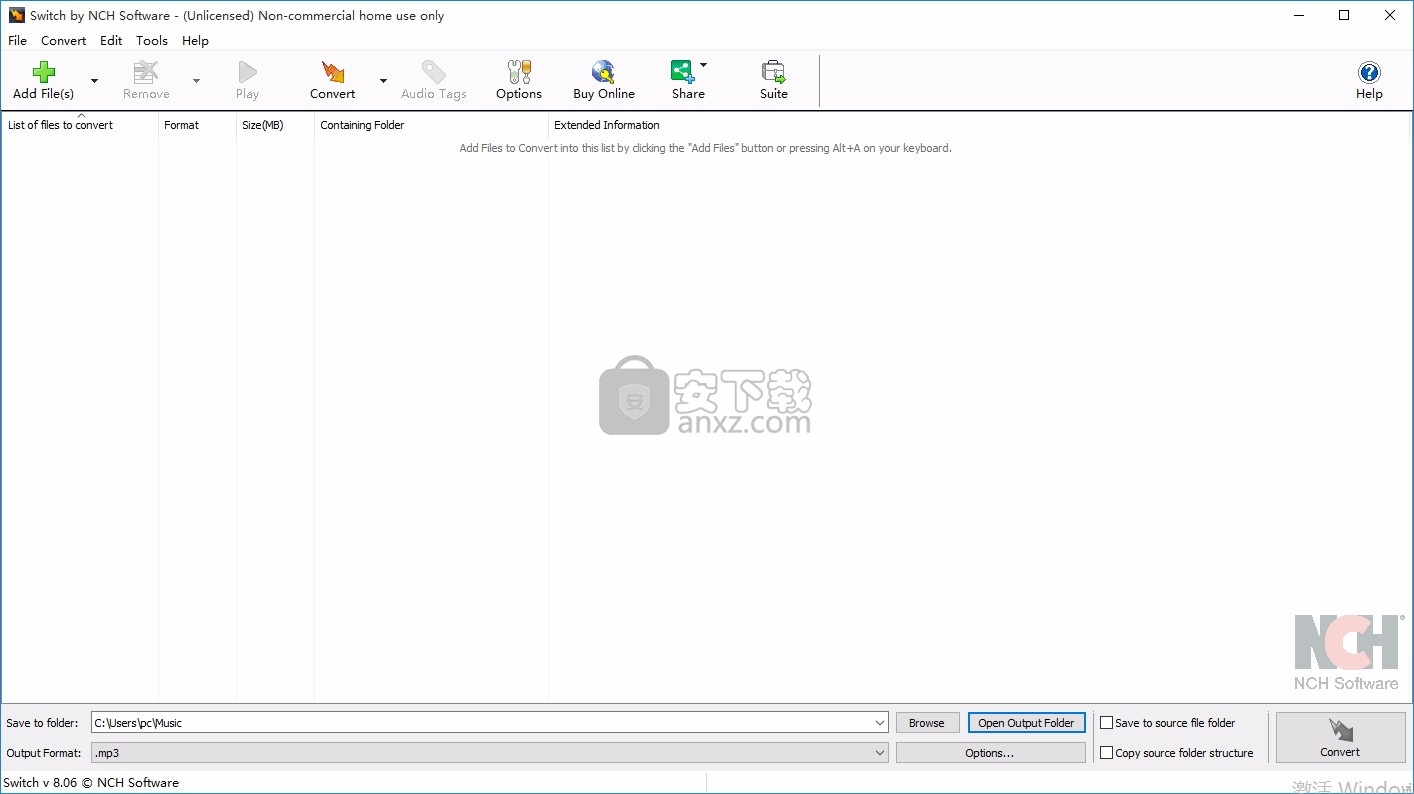Image resolution: width=1414 pixels, height=794 pixels.
Task: Expand the Save to folder dropdown
Action: 880,723
